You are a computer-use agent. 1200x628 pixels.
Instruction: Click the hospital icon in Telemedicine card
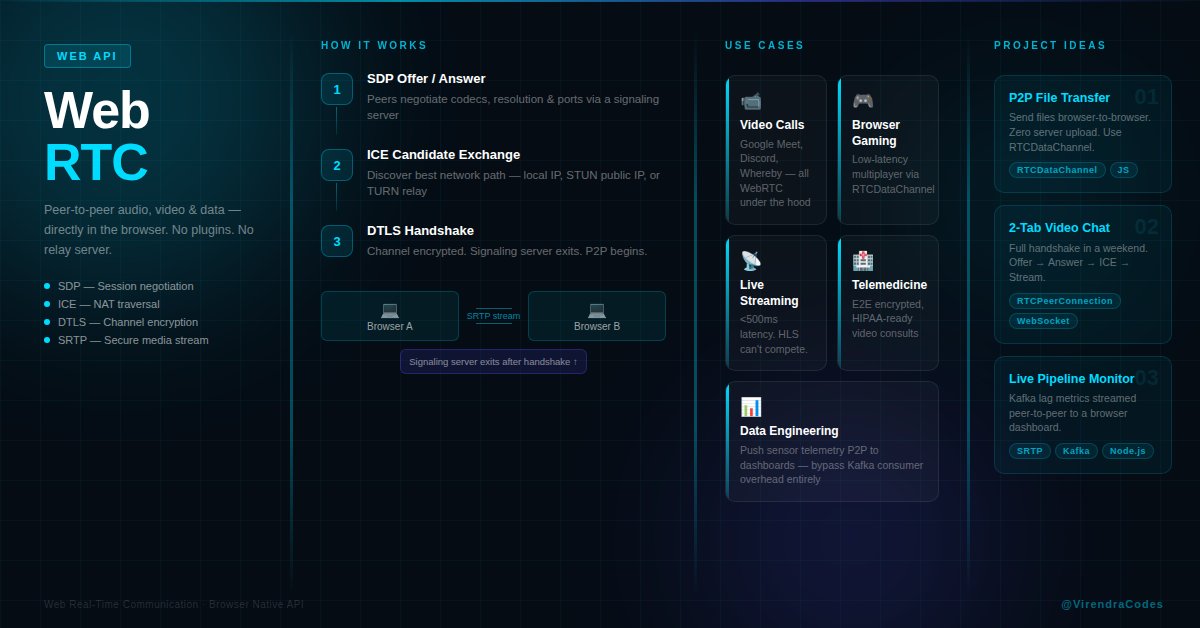[x=863, y=261]
